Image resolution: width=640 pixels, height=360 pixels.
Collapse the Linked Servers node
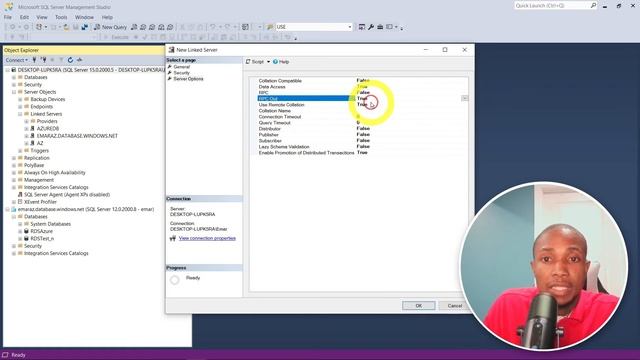coord(20,114)
